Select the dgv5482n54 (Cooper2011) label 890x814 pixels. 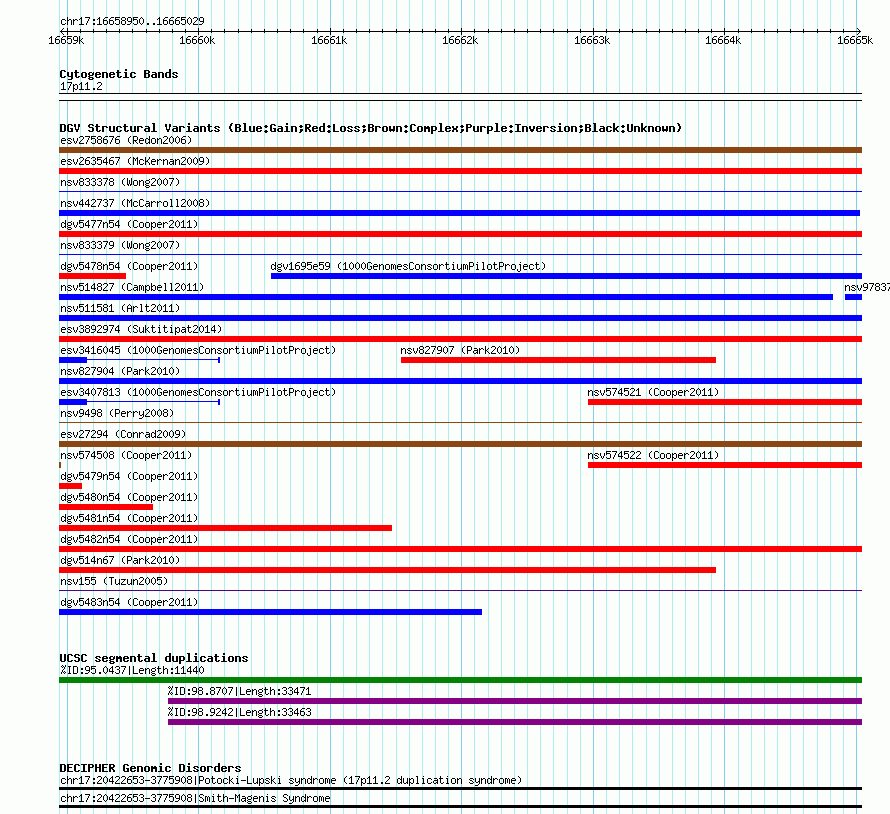click(129, 539)
